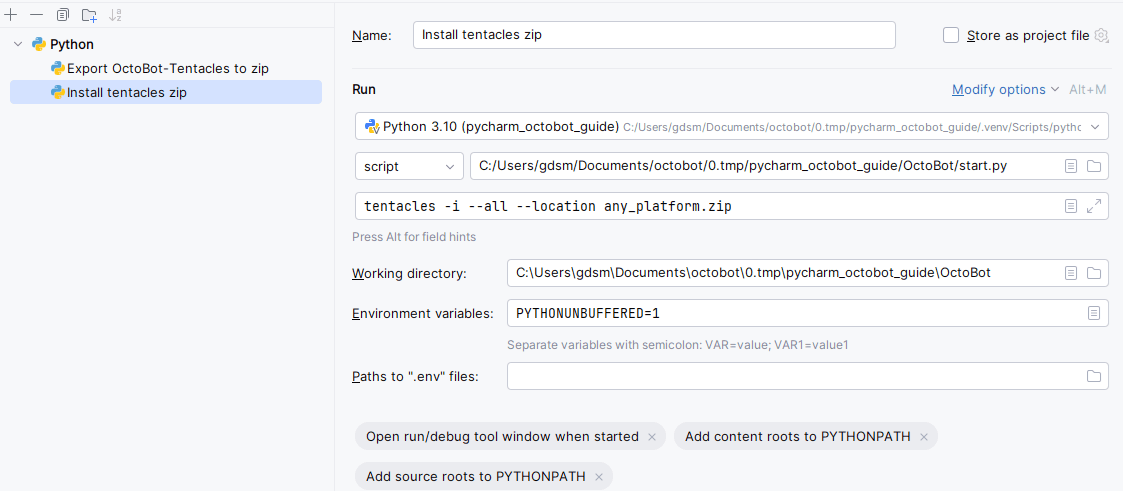
Task: Add new configuration with plus icon
Action: (11, 14)
